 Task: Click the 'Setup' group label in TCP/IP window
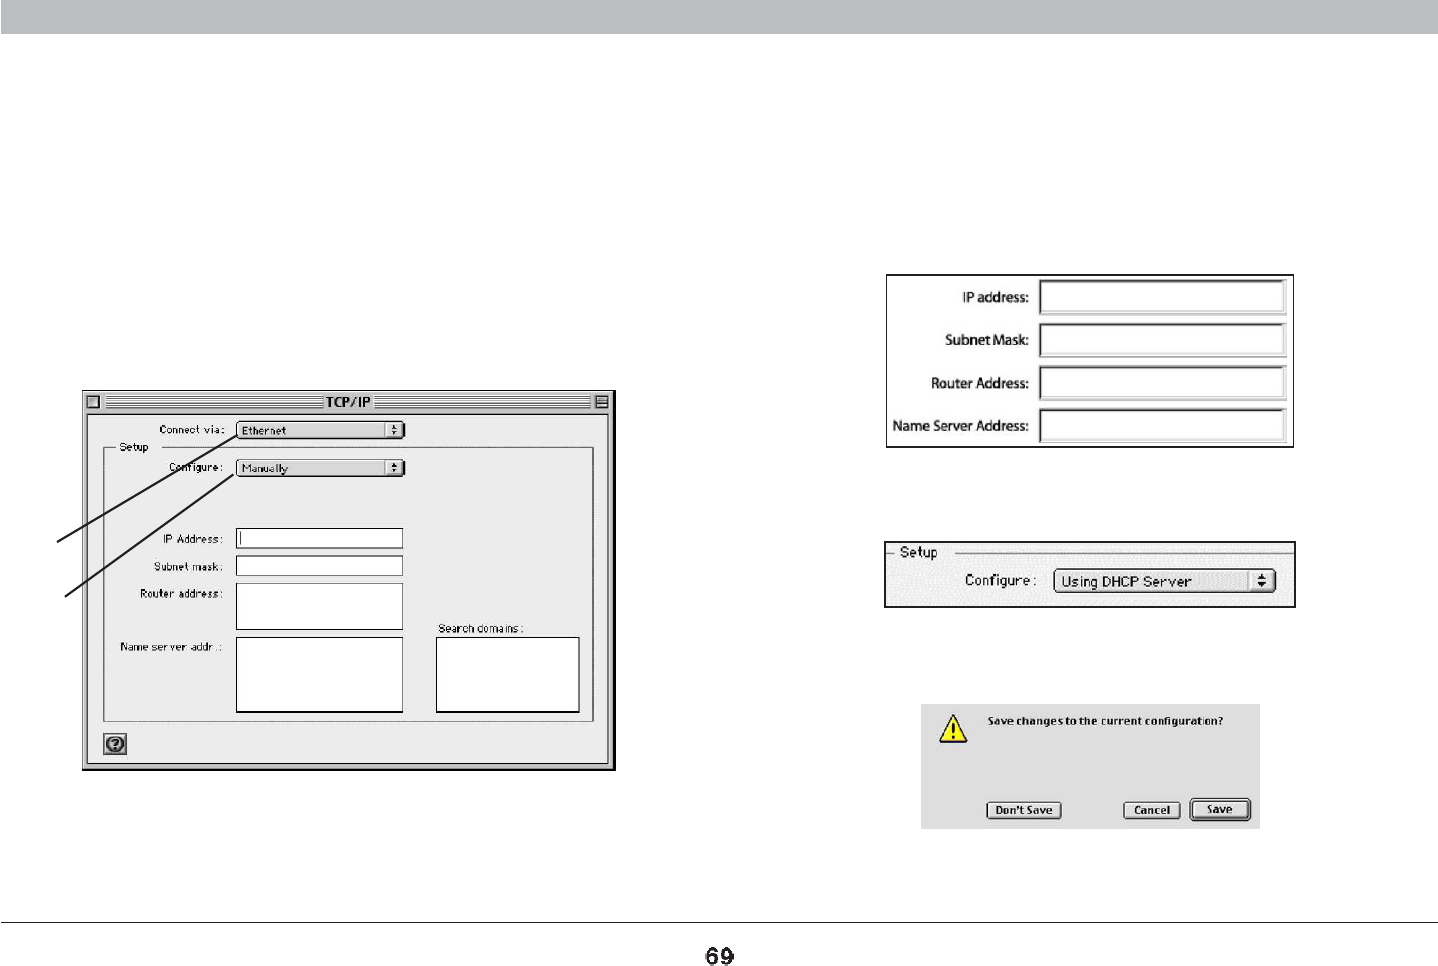click(x=134, y=447)
